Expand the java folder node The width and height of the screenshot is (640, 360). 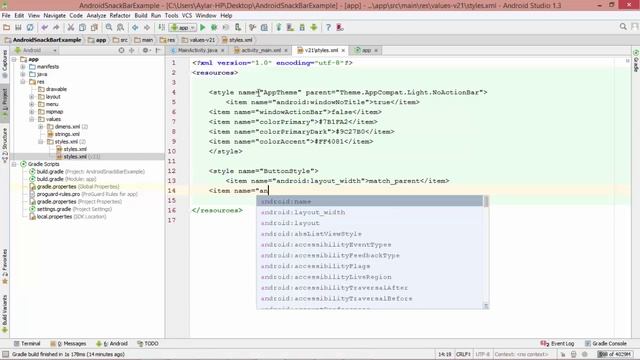click(x=23, y=74)
